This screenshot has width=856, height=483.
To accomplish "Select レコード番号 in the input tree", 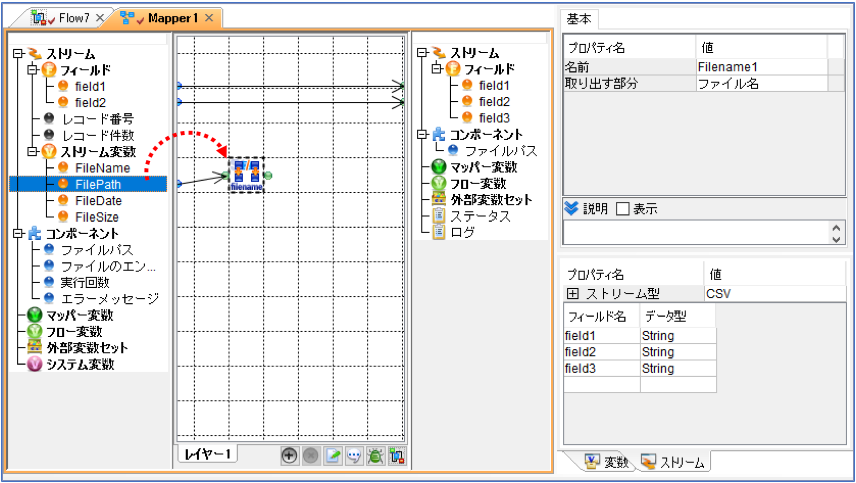I will click(x=98, y=118).
